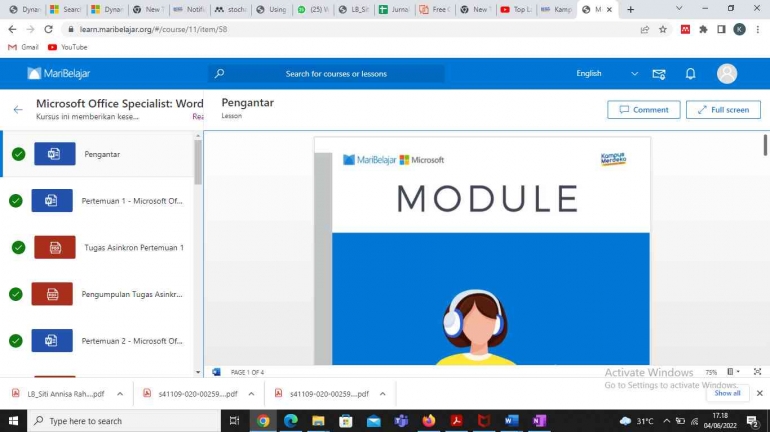This screenshot has height=432, width=770.
Task: Open the document viewer layout dropdown
Action: click(736, 372)
